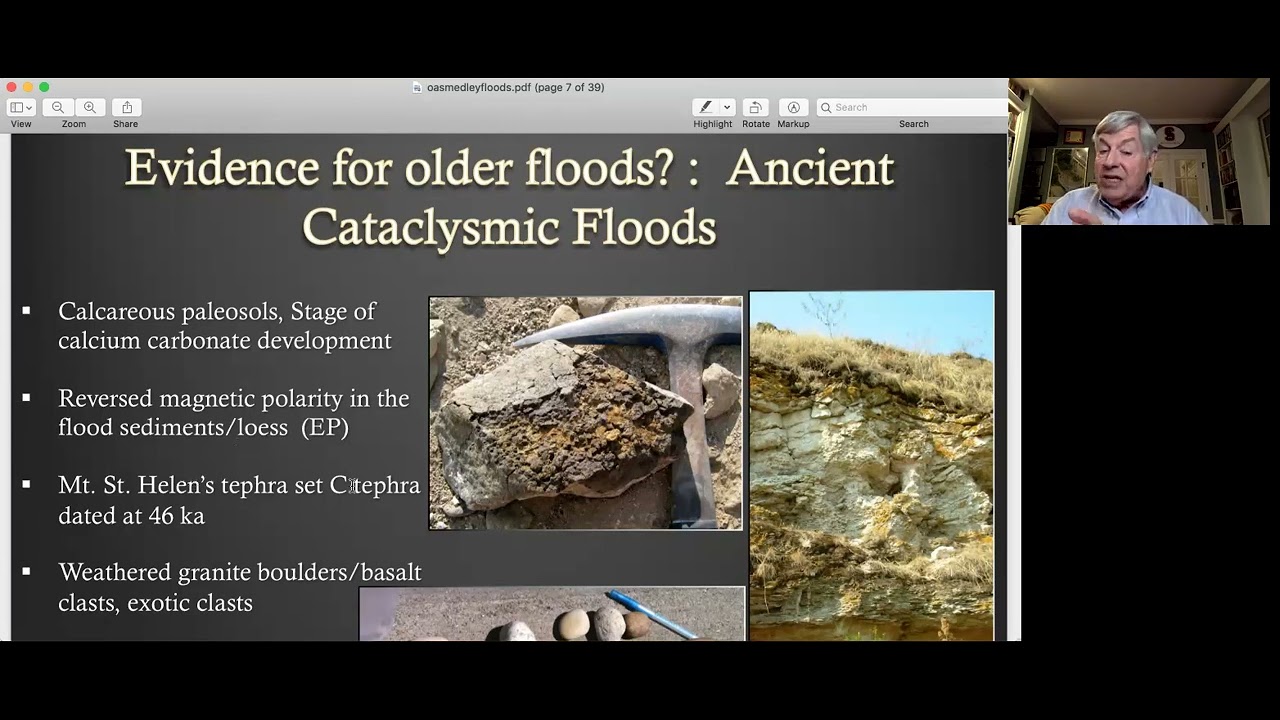The width and height of the screenshot is (1280, 720).
Task: Click the Mt. St. Helen's tephra bullet
Action: point(239,500)
